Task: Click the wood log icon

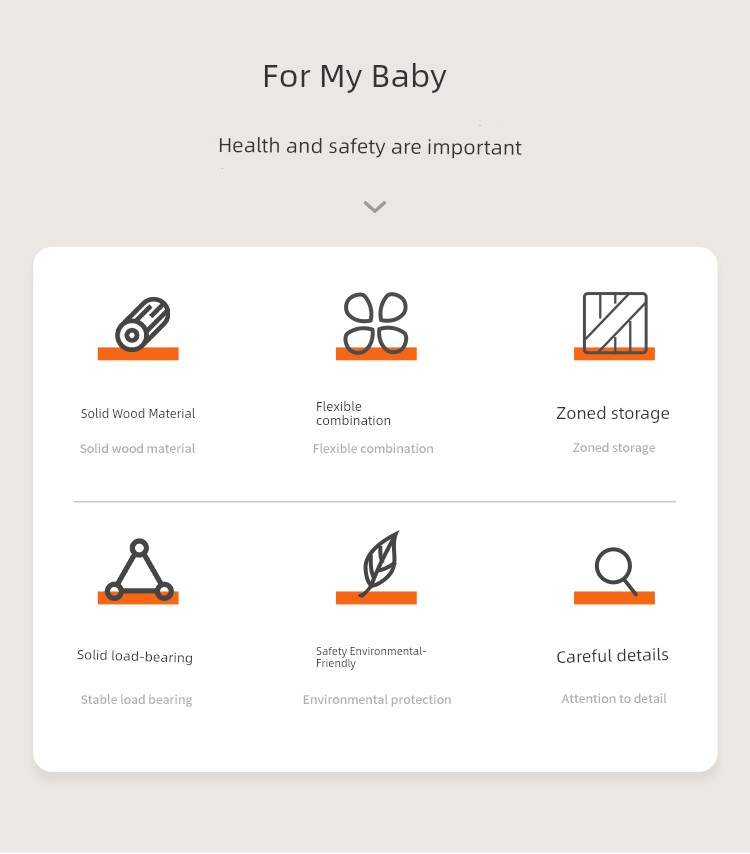Action: 143,324
